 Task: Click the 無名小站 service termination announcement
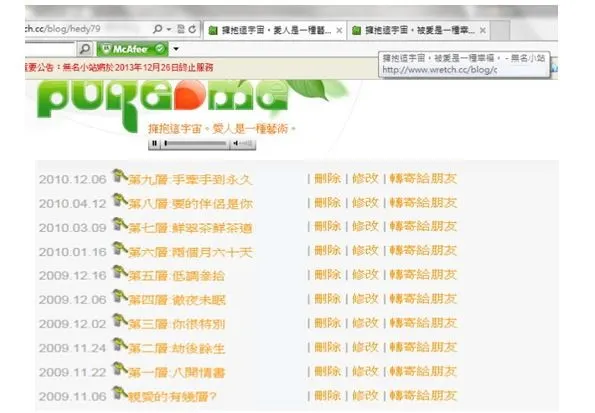119,68
